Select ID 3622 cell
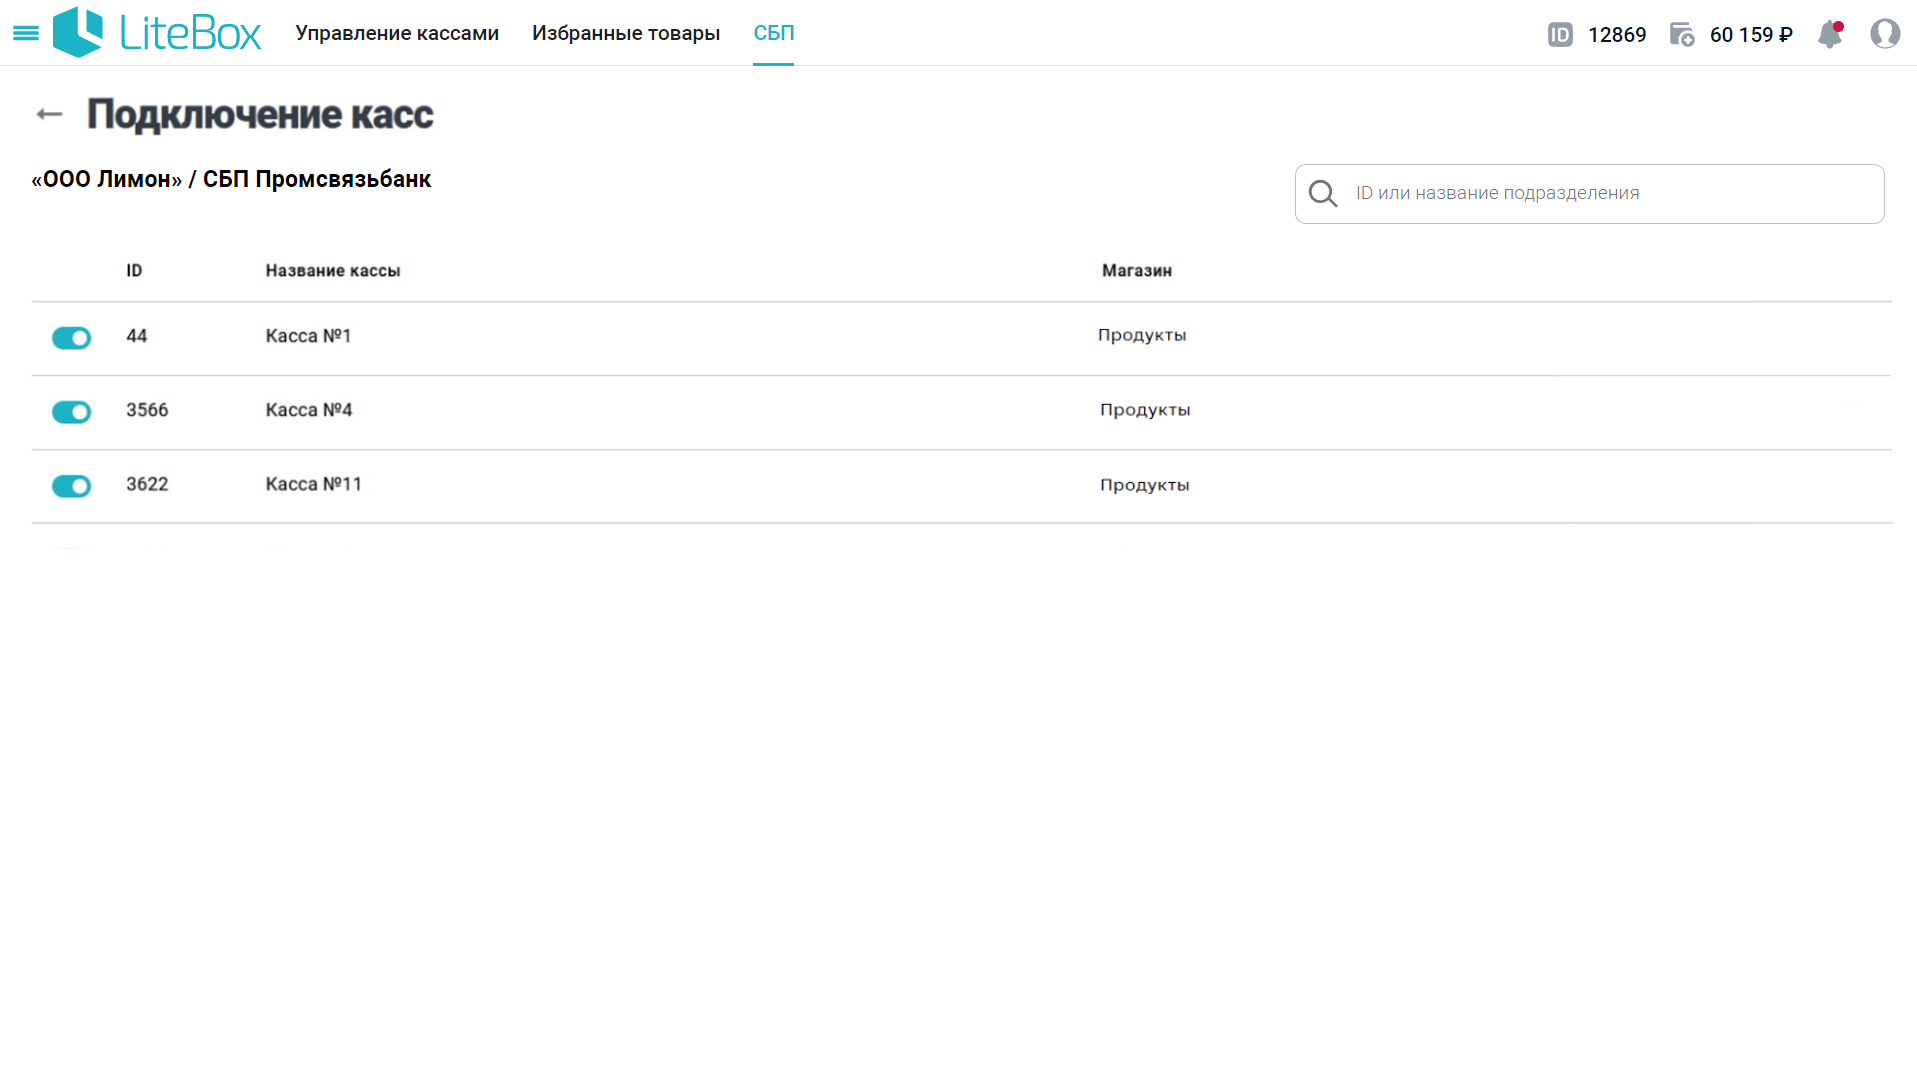1917x1079 pixels. point(147,484)
